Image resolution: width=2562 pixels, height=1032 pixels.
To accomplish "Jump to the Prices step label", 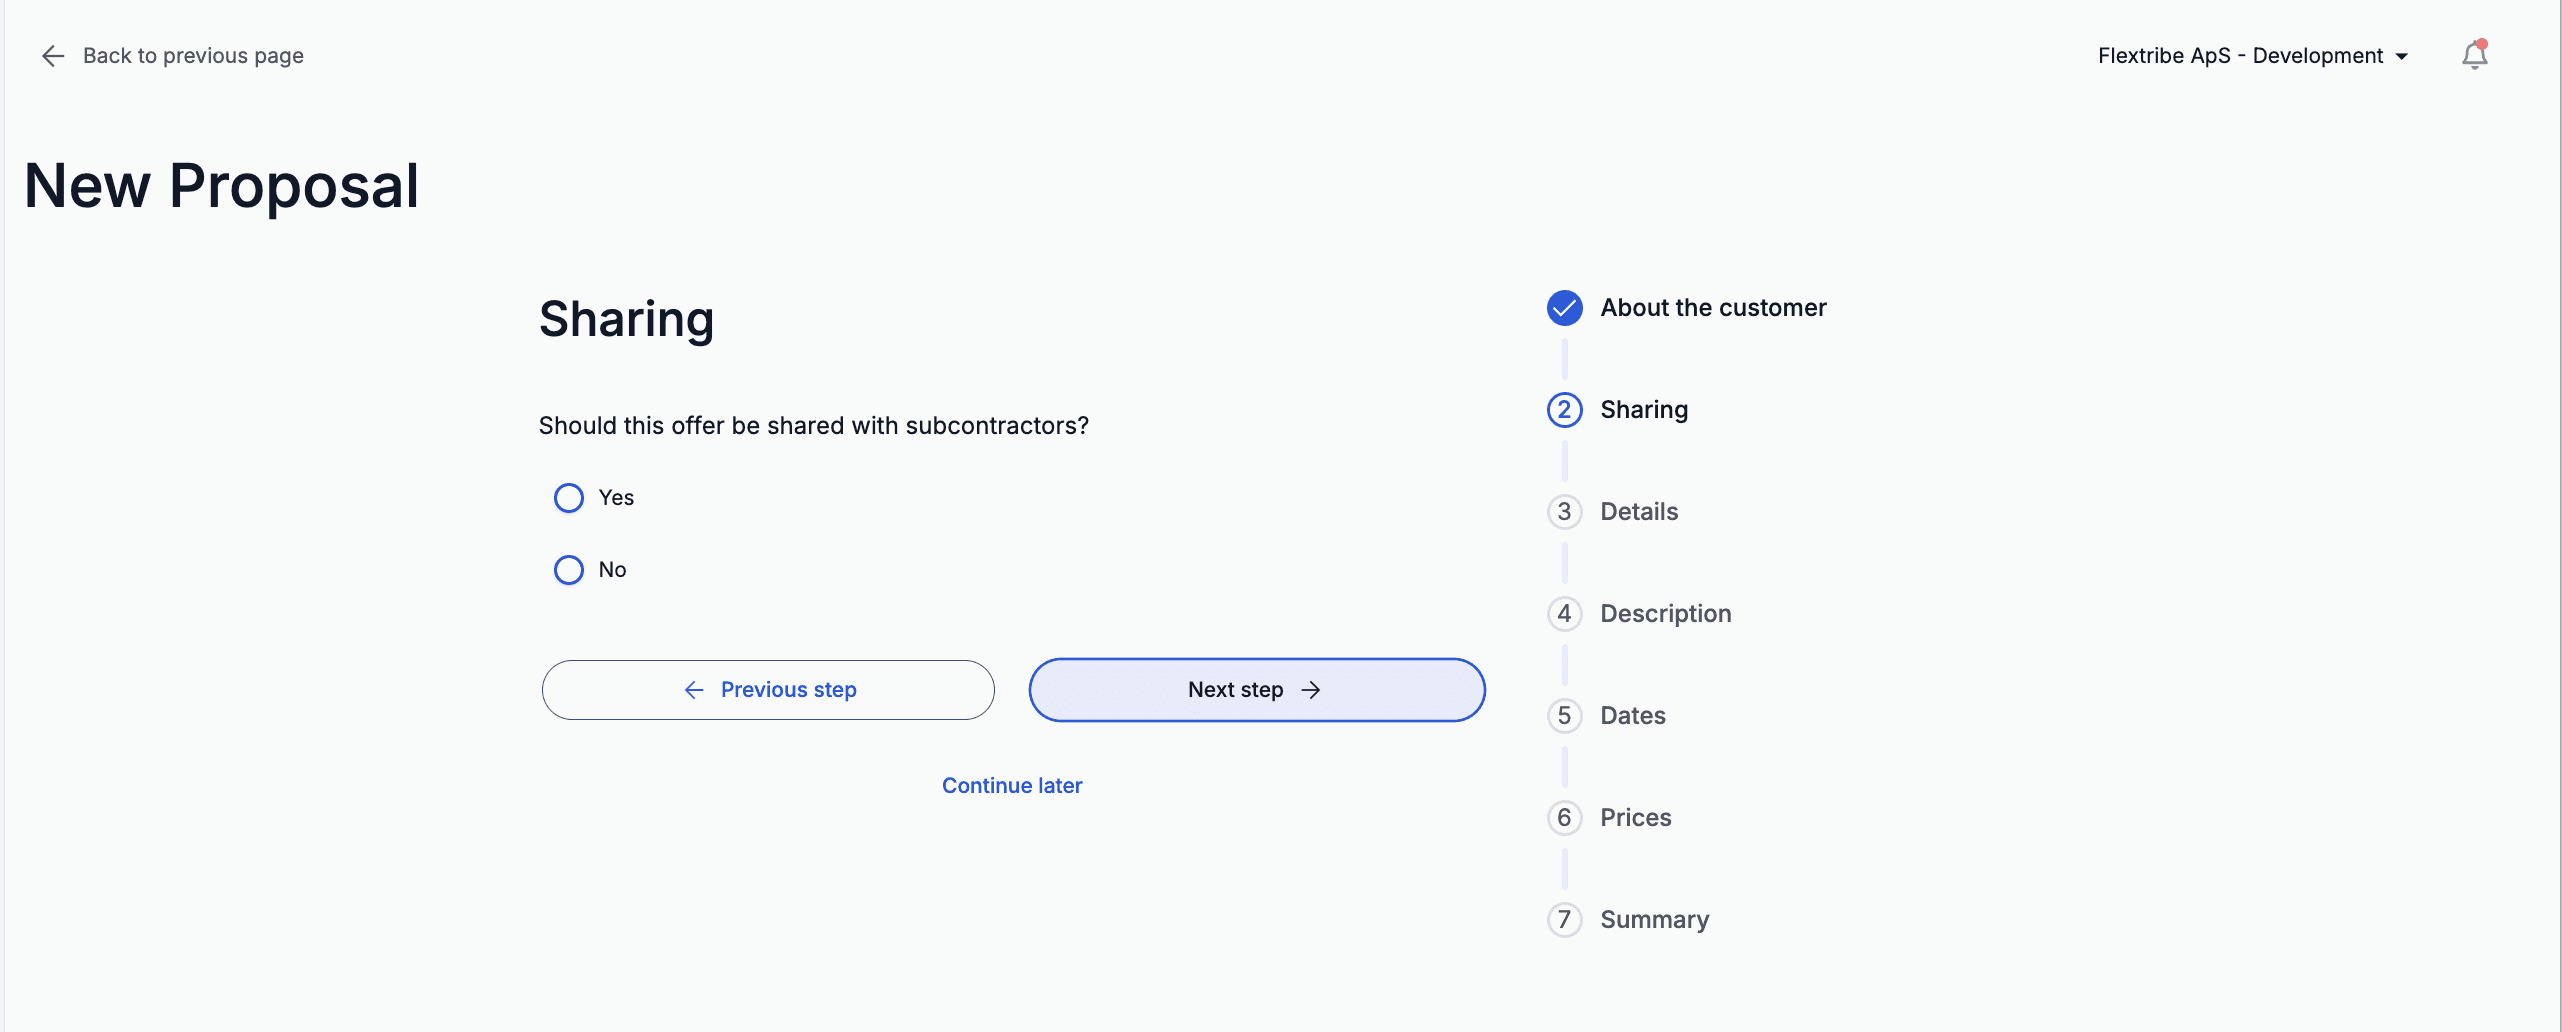I will (1635, 818).
